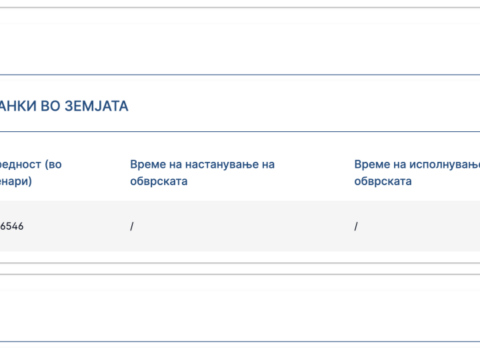This screenshot has width=480, height=363.
Task: Click the "едност (во енари)" column header
Action: [31, 173]
